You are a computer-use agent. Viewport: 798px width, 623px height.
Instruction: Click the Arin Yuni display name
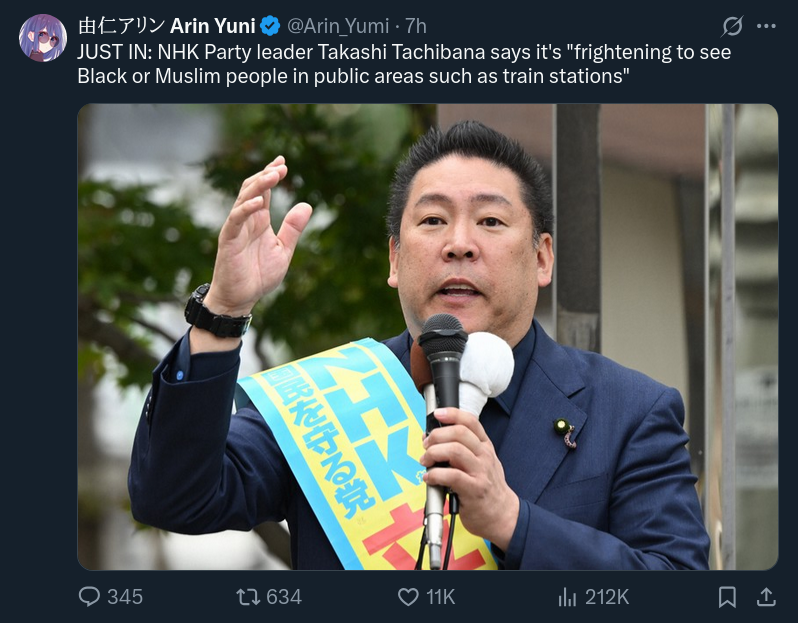point(213,26)
